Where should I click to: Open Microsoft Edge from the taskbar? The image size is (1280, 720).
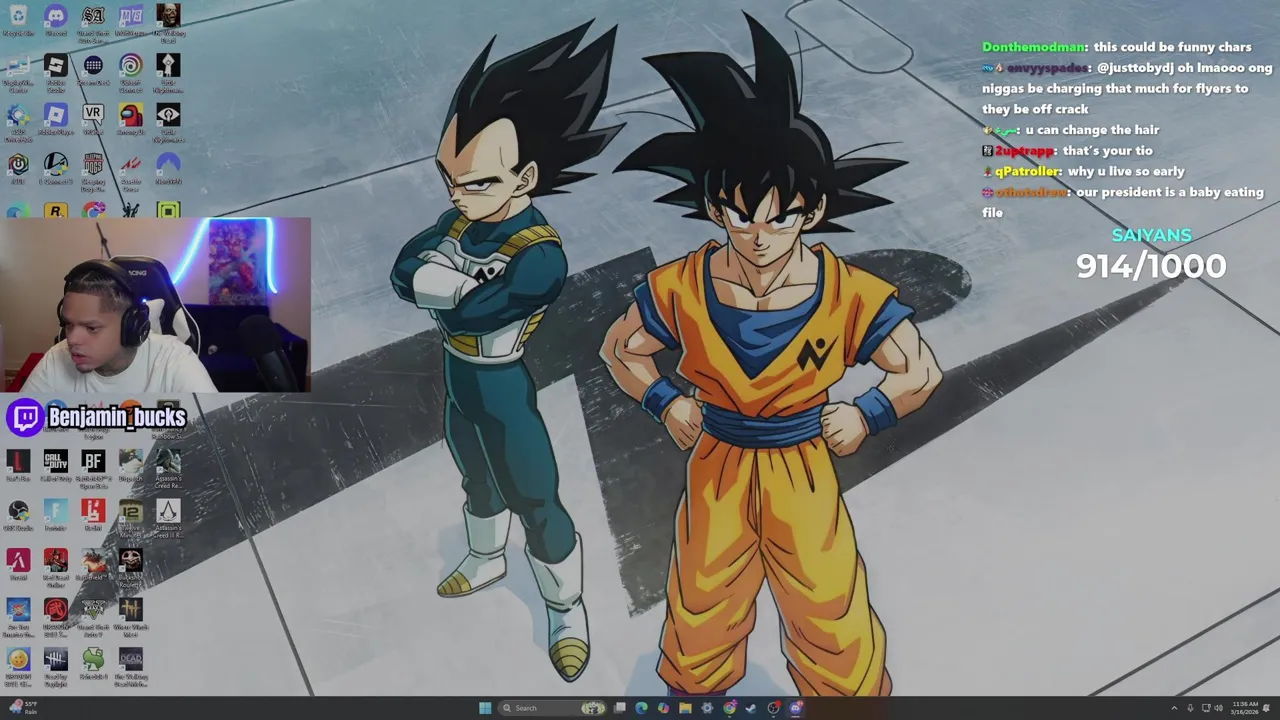pos(641,708)
